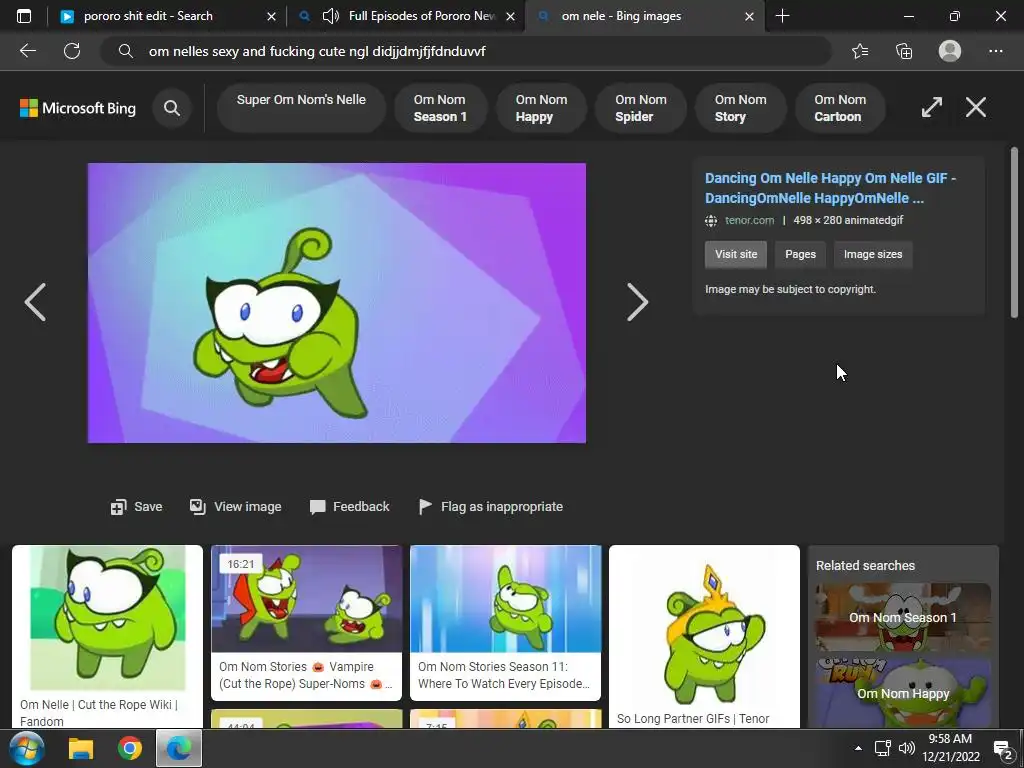
Task: Open notification center icon
Action: coord(1002,749)
